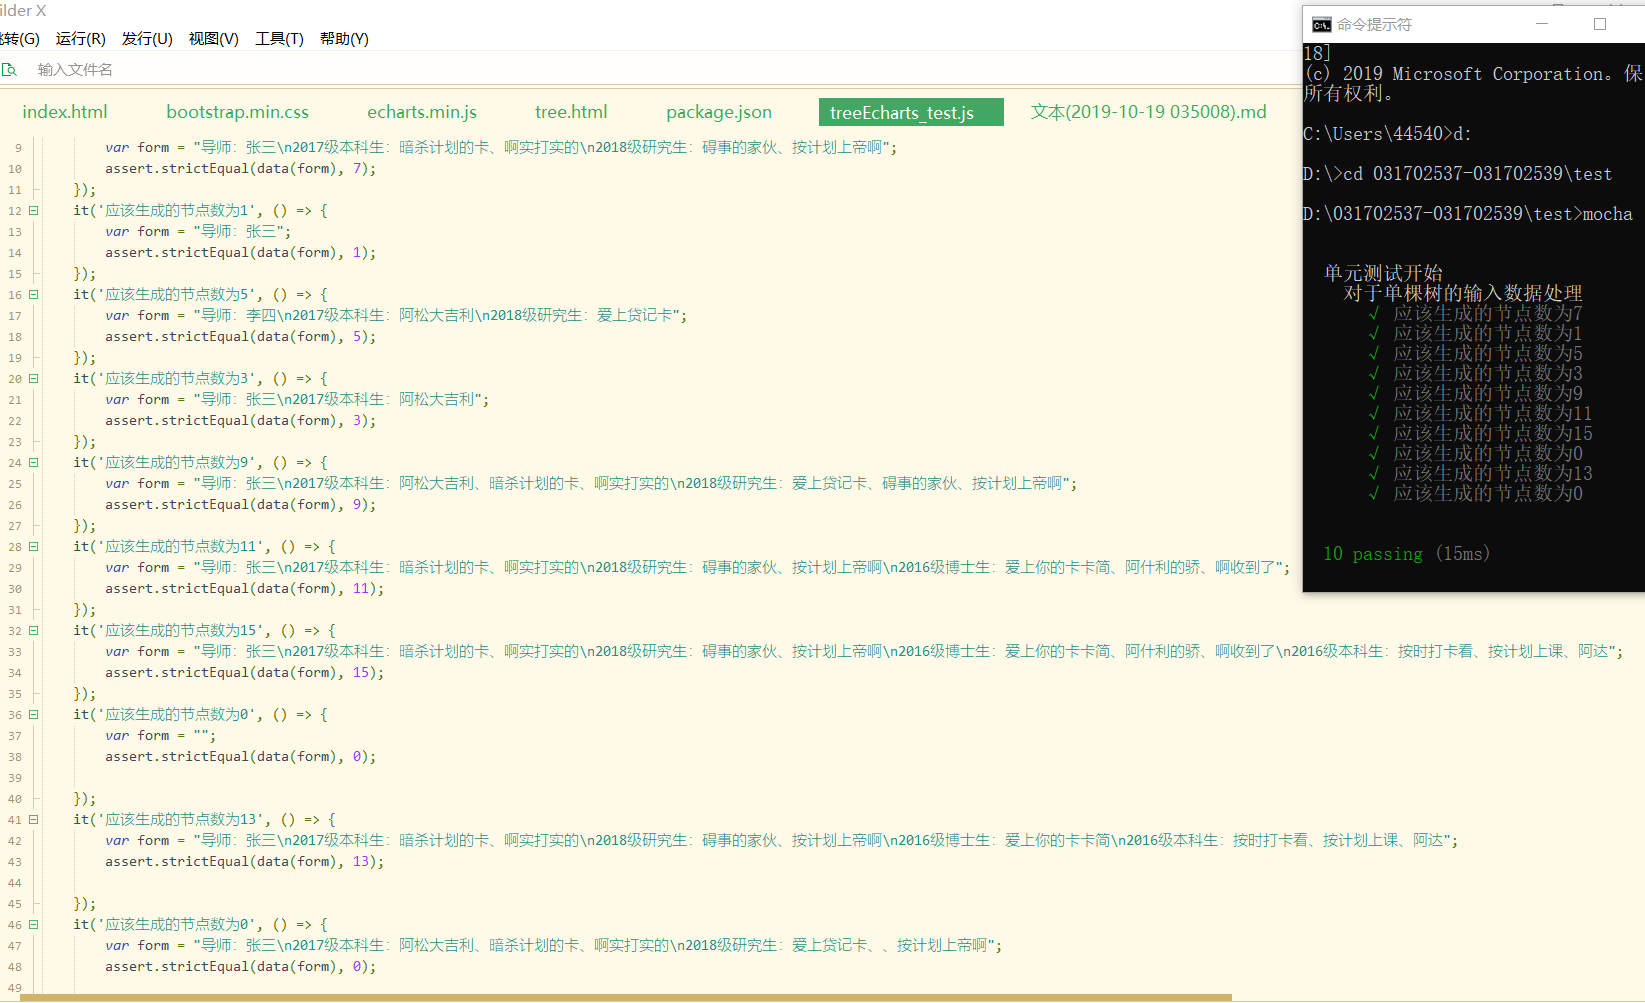Open the 帮助(Y) menu
1645x1003 pixels.
point(344,39)
